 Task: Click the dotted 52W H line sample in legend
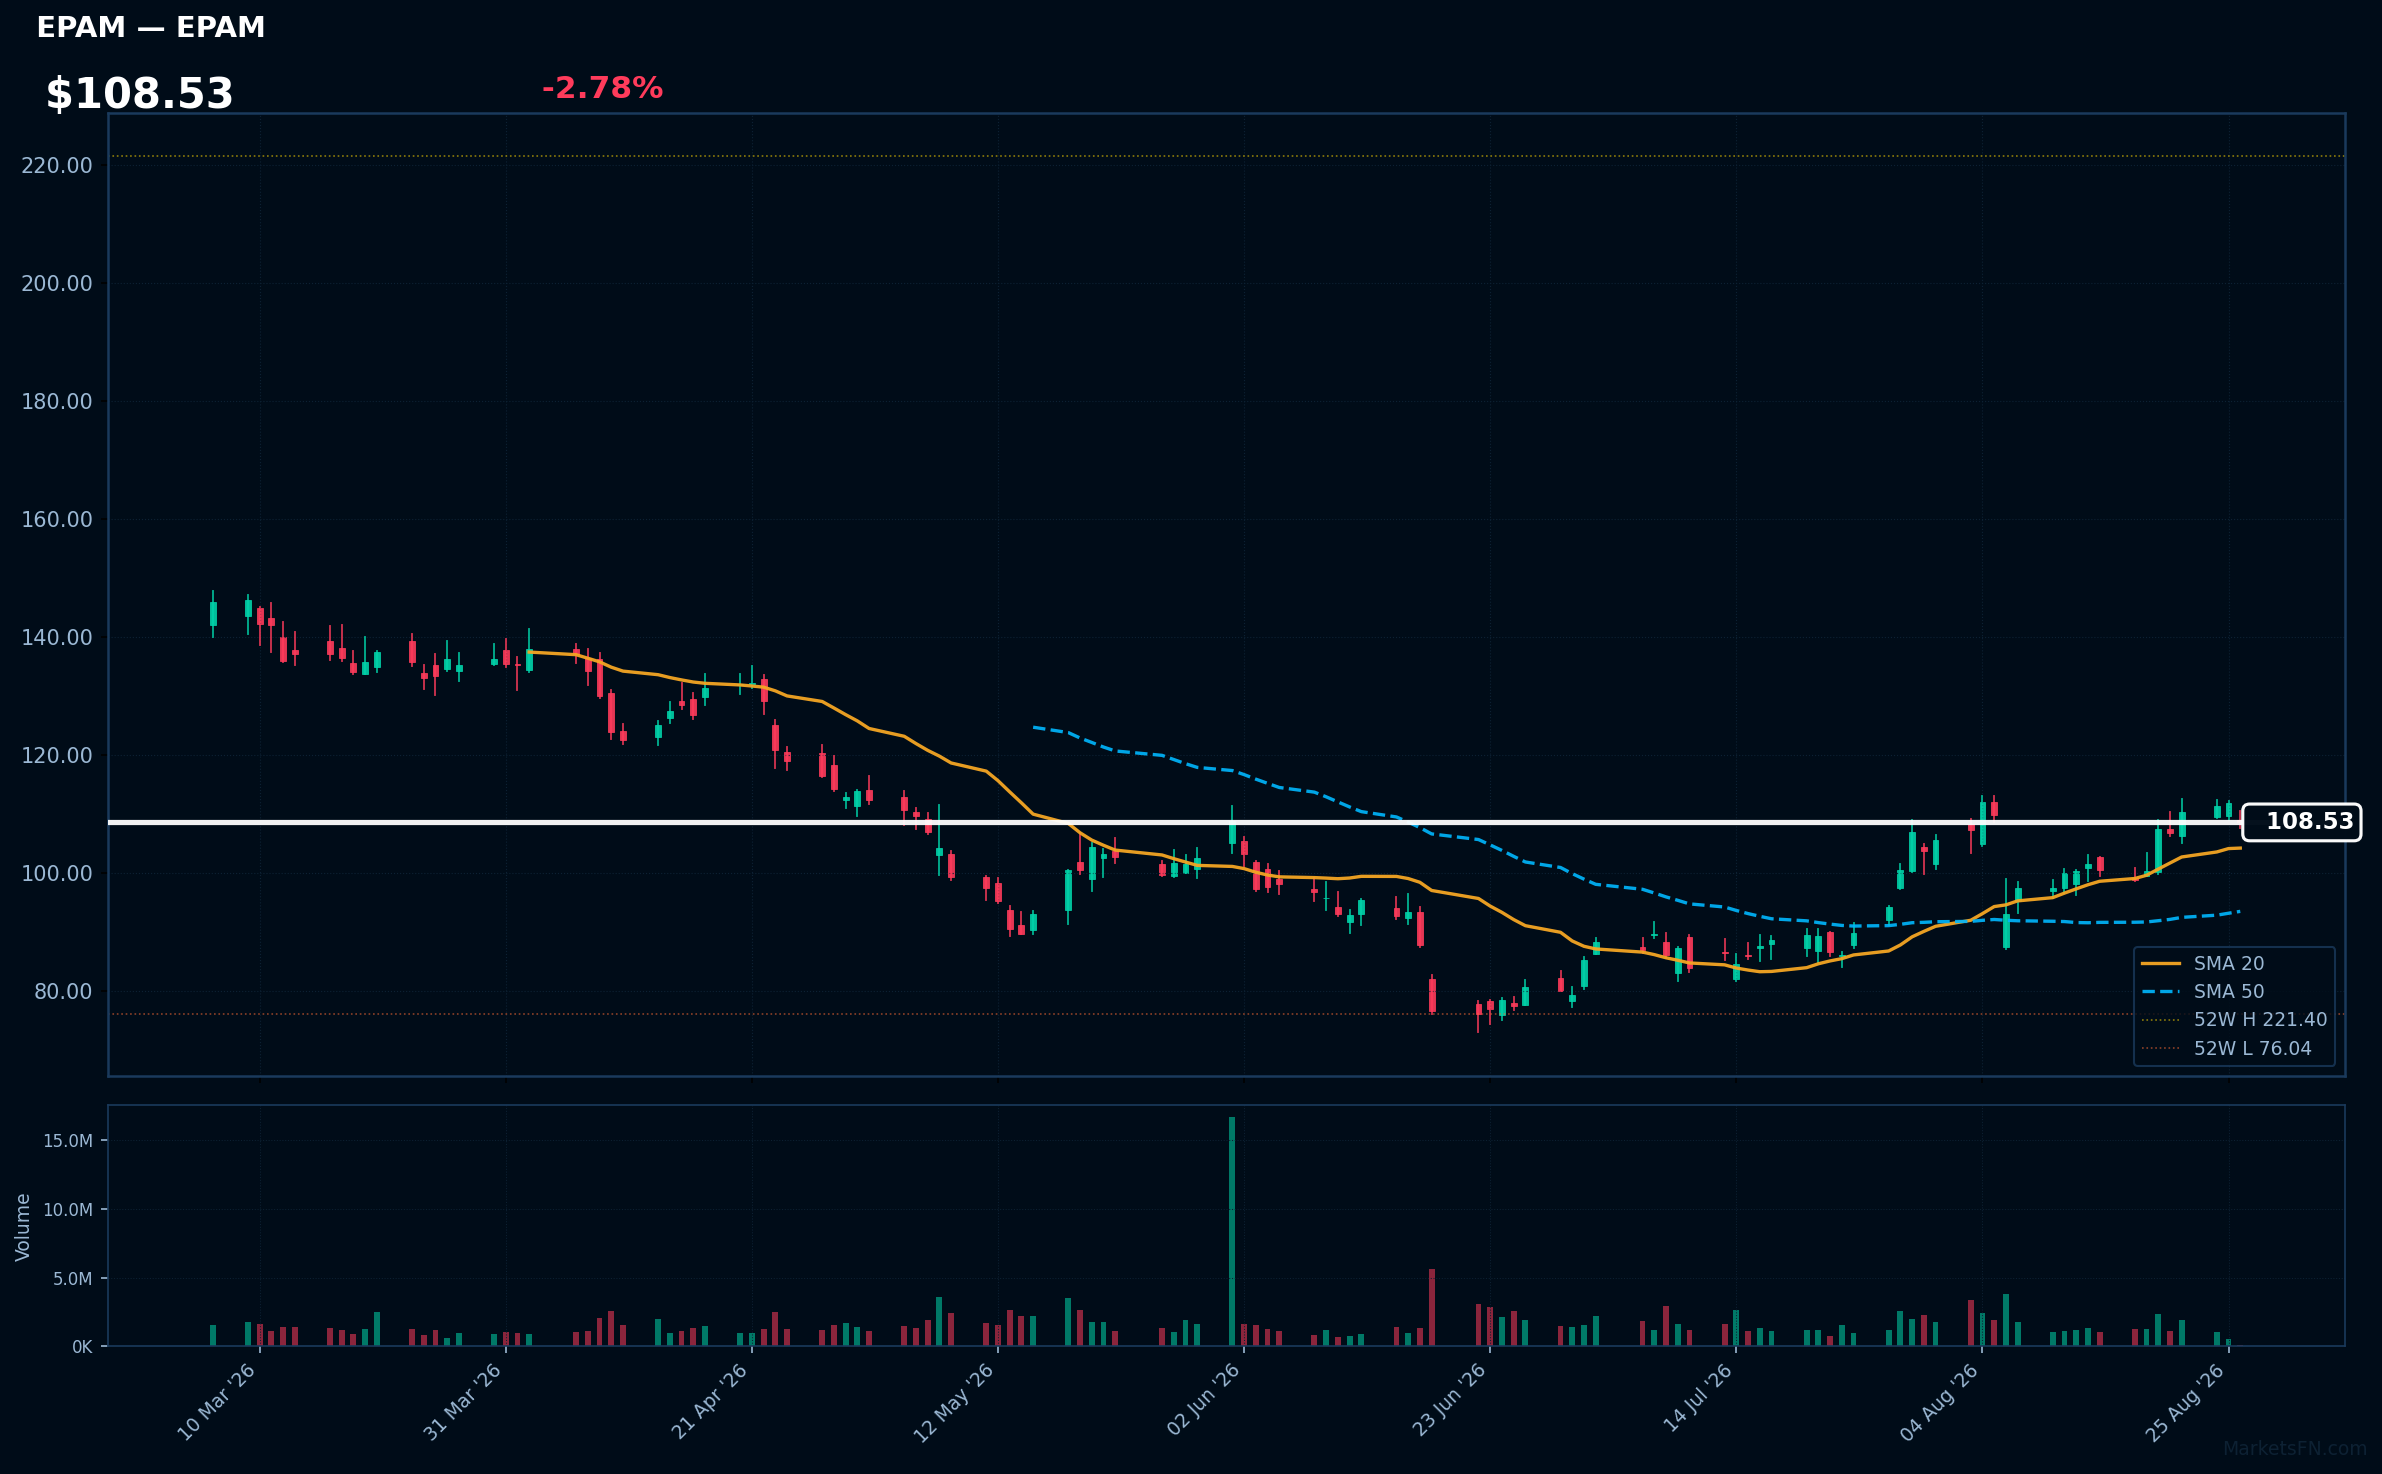2161,1020
